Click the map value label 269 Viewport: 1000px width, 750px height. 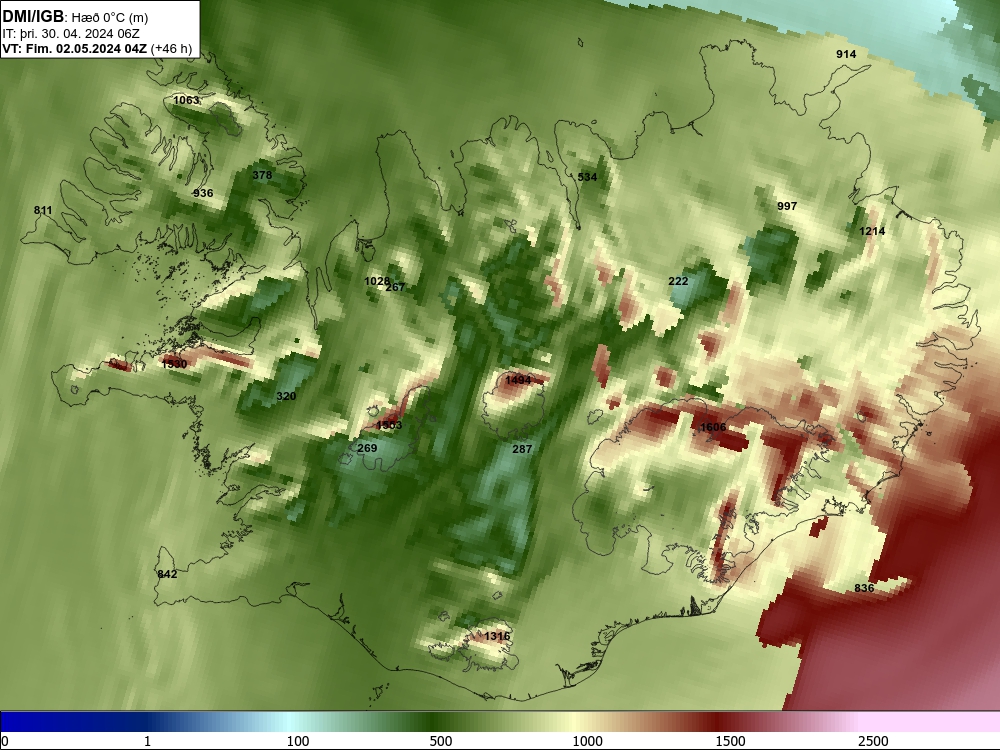[x=367, y=448]
